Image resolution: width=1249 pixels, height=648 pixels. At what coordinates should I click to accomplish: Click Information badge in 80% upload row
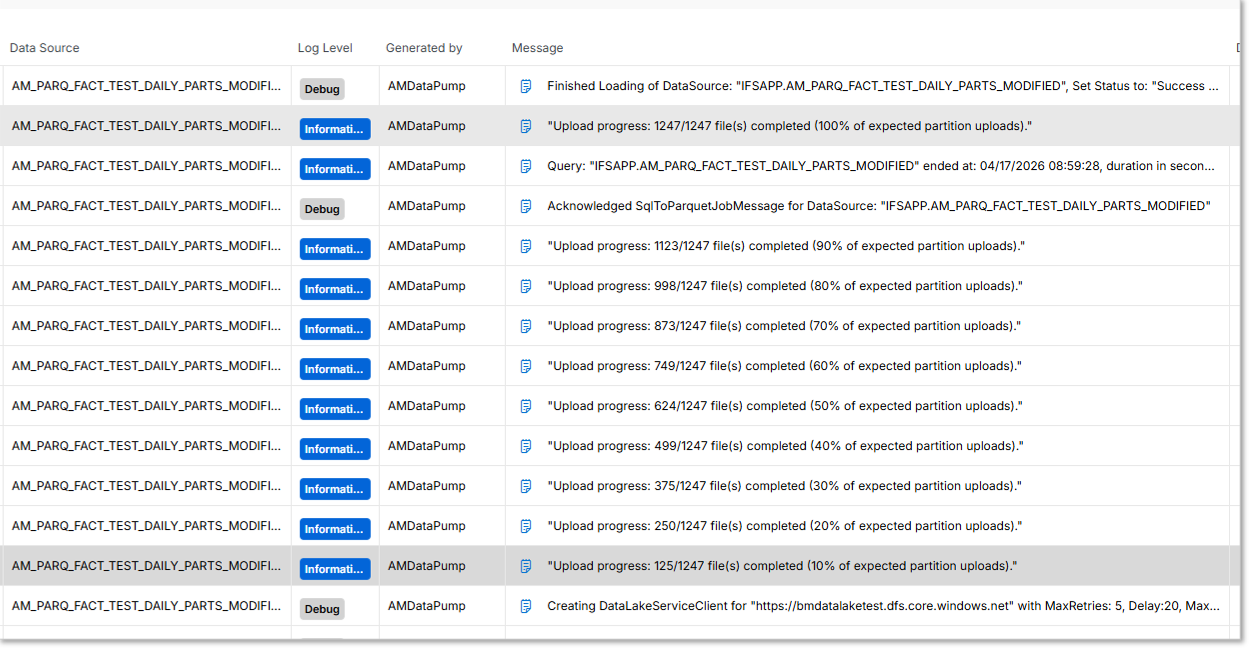(x=335, y=289)
